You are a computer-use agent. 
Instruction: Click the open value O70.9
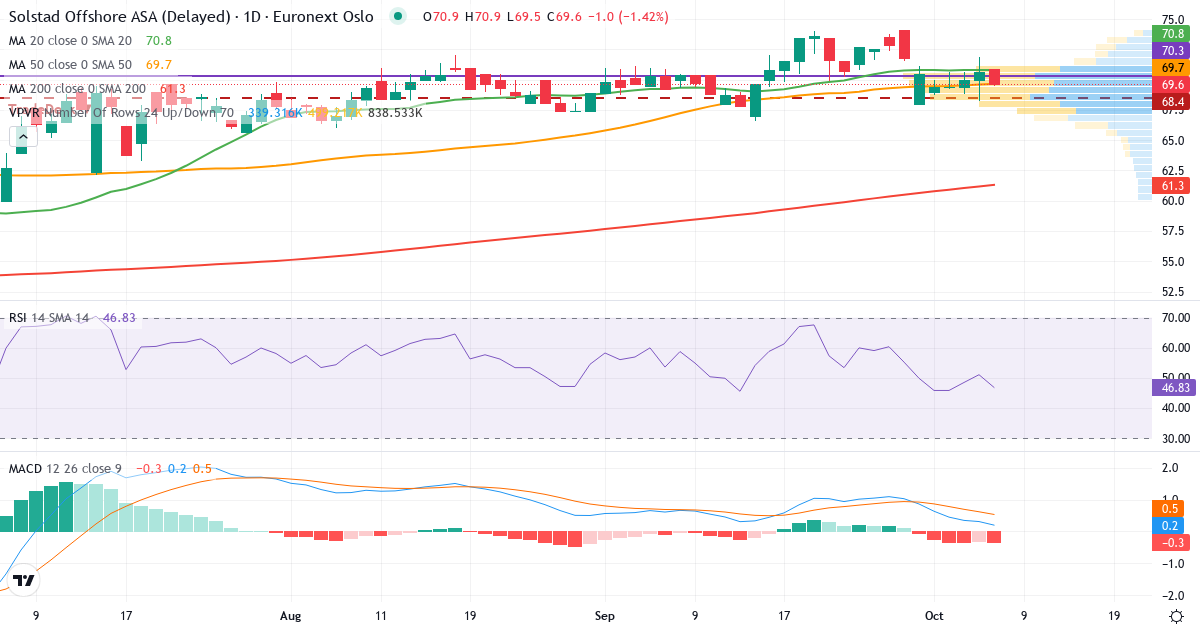(442, 17)
